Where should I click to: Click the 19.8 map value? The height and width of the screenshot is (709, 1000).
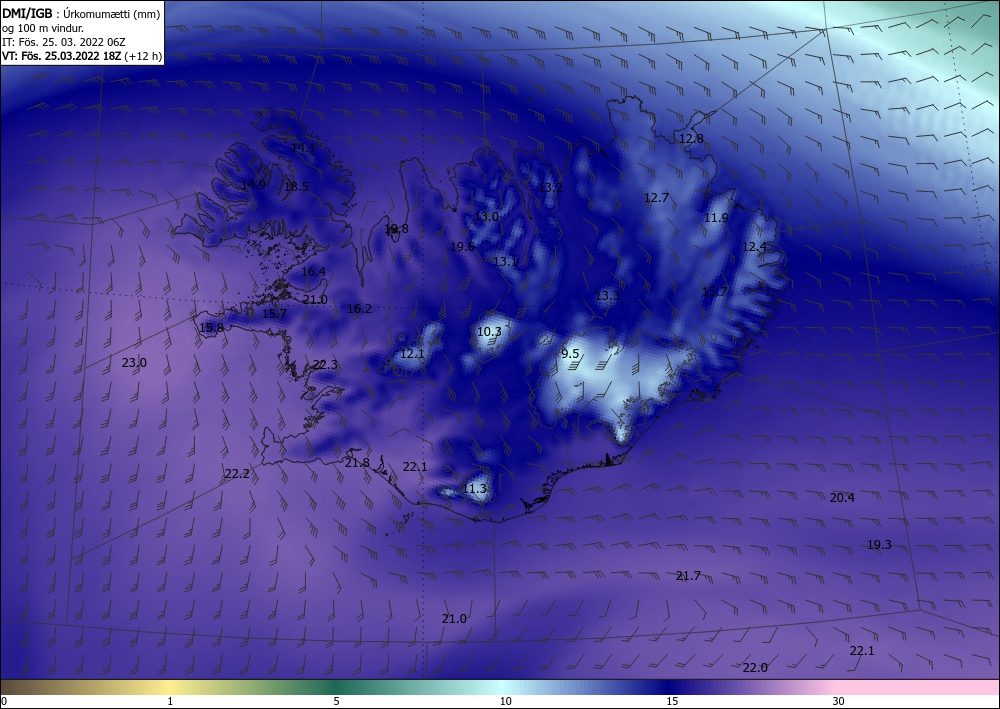point(397,228)
